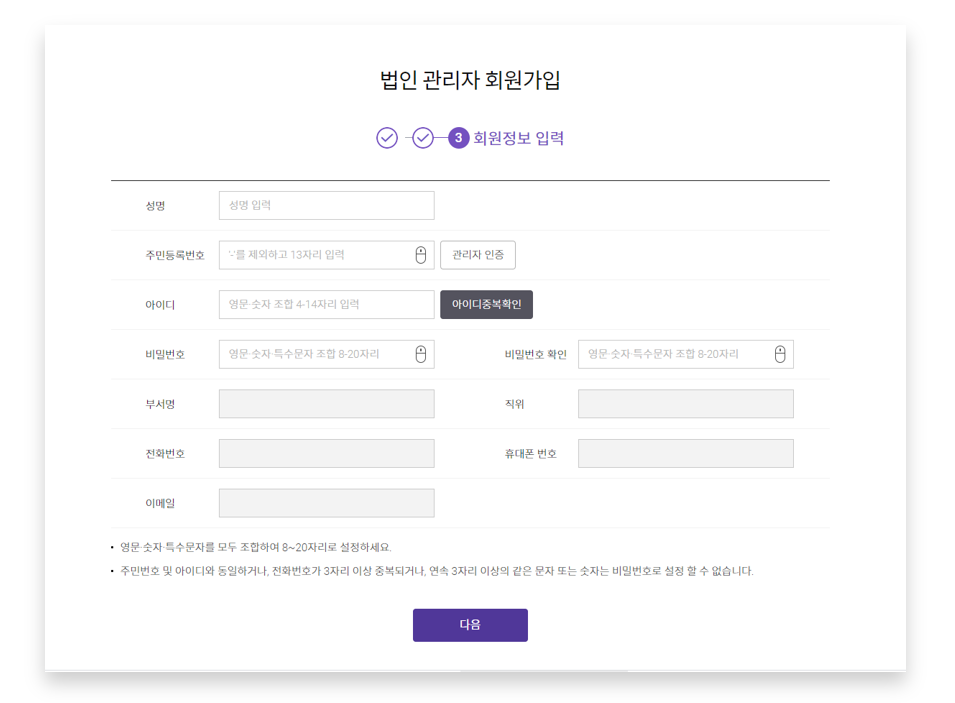Click mouse icon in 주민등록번호 field
The width and height of the screenshot is (955, 703).
tap(421, 255)
